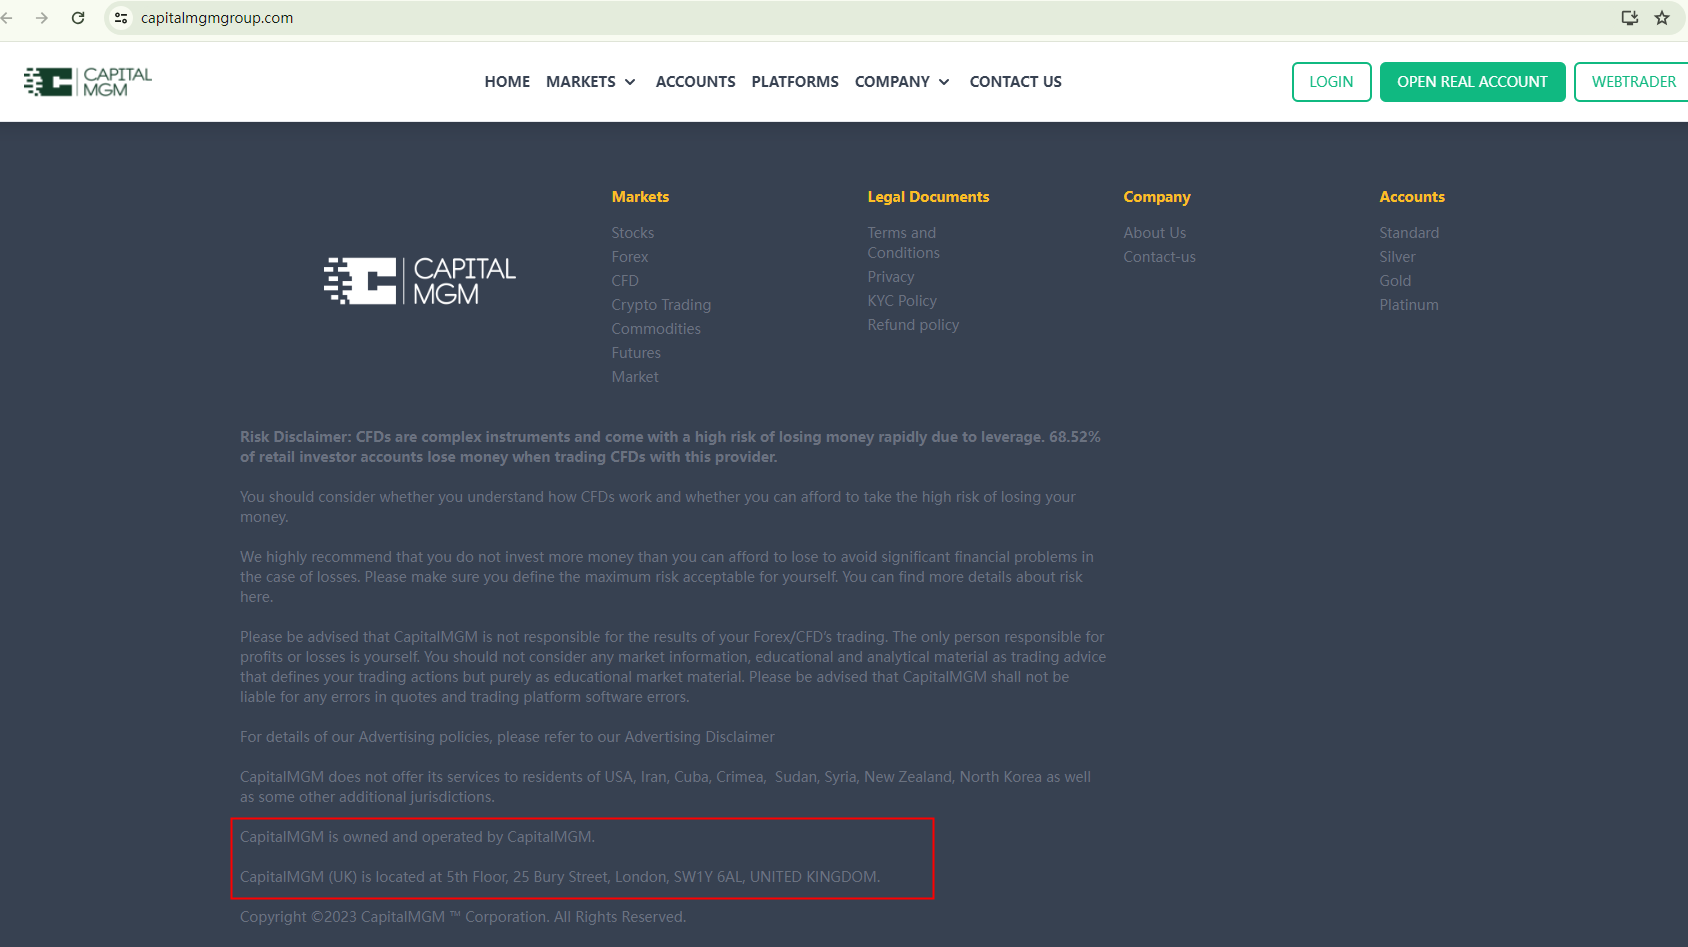
Task: Expand the MARKETS dropdown chevron
Action: click(x=630, y=82)
